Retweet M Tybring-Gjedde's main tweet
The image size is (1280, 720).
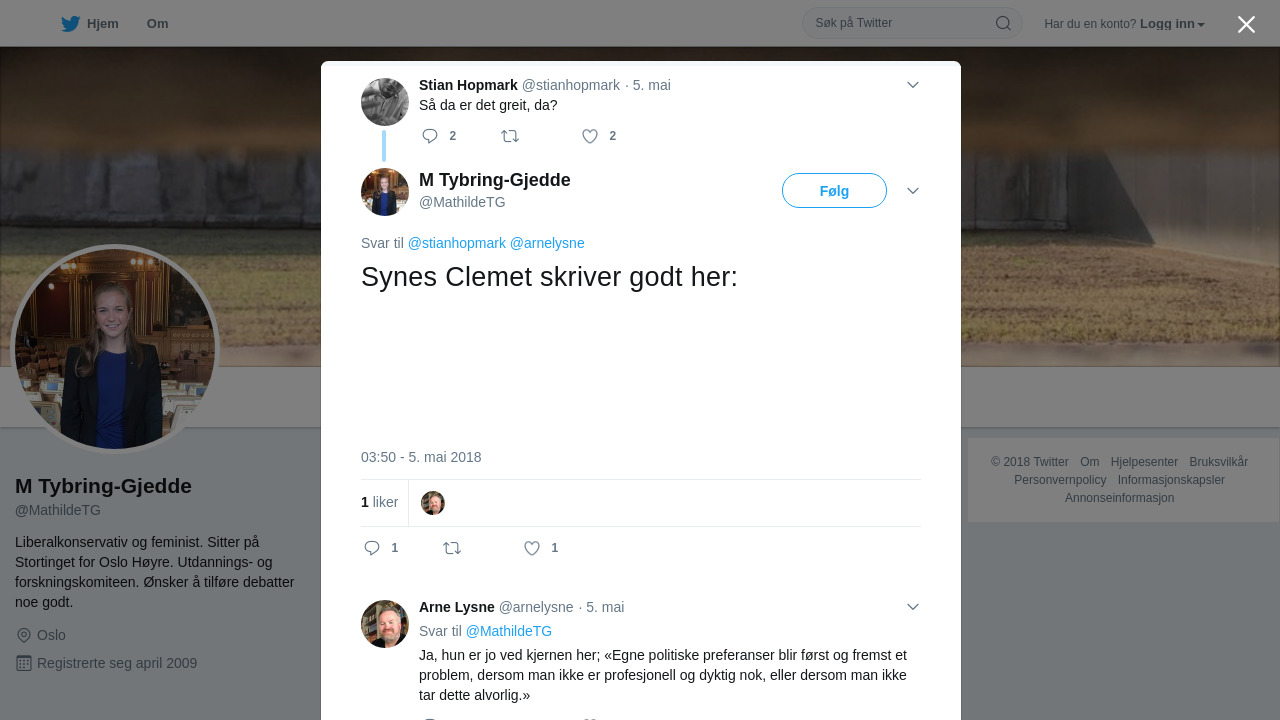(x=452, y=548)
